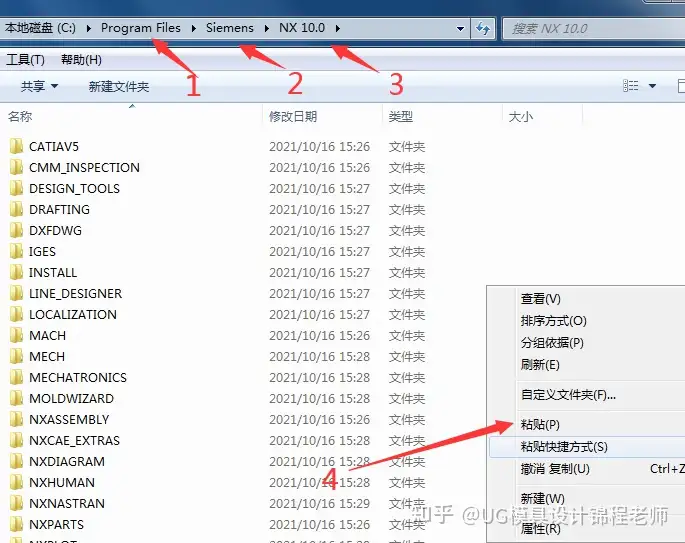Click the LOCALIZATION folder icon
The image size is (685, 543).
click(x=16, y=314)
